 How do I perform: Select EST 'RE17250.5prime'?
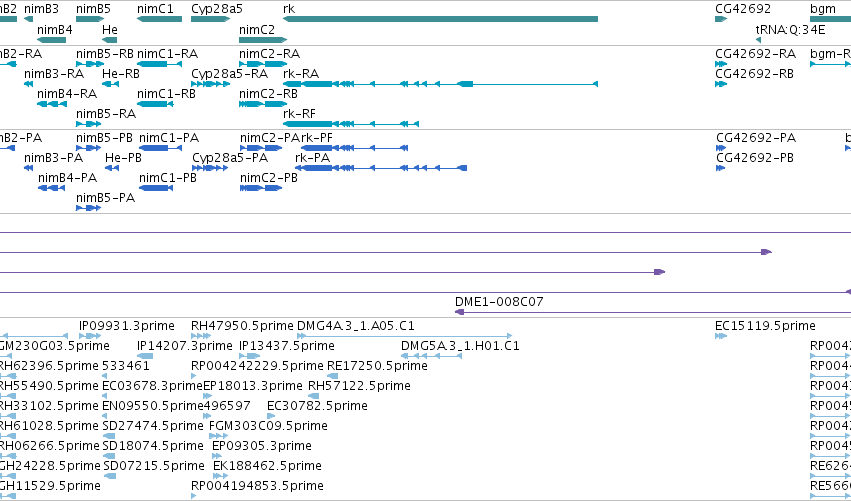pyautogui.click(x=333, y=376)
